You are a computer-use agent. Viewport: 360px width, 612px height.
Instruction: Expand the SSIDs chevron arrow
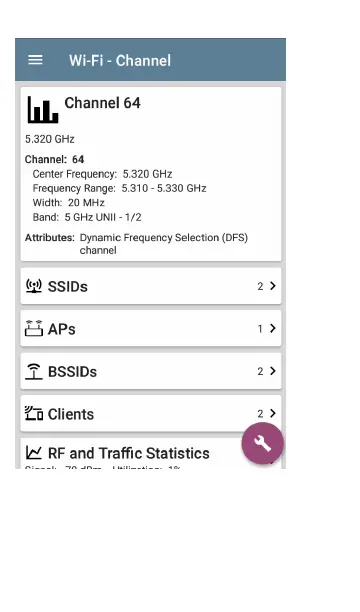[273, 286]
